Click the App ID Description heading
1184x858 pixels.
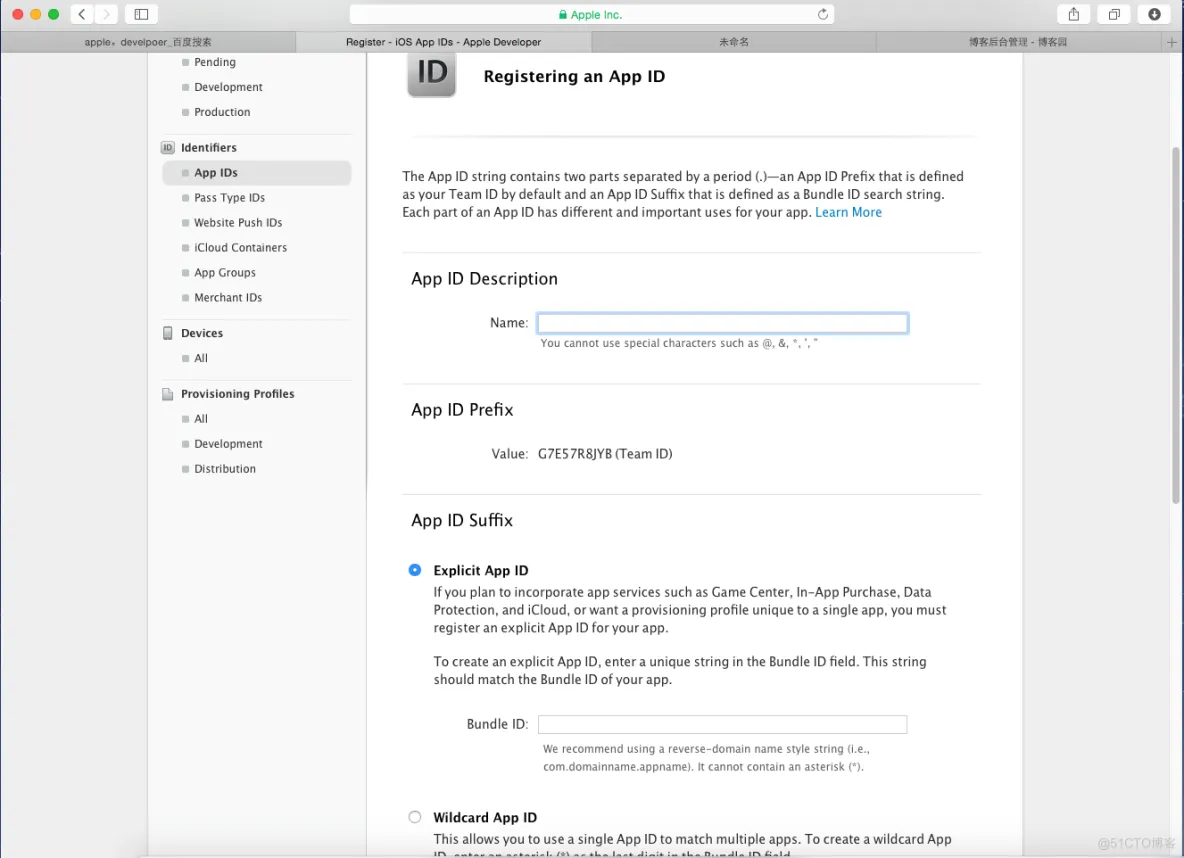coord(484,279)
